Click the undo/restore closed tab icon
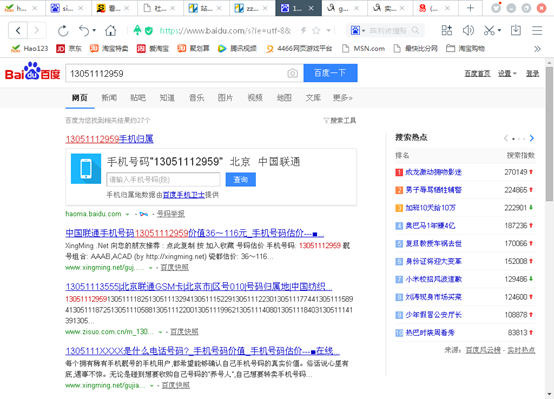The height and width of the screenshot is (399, 554). [x=84, y=31]
